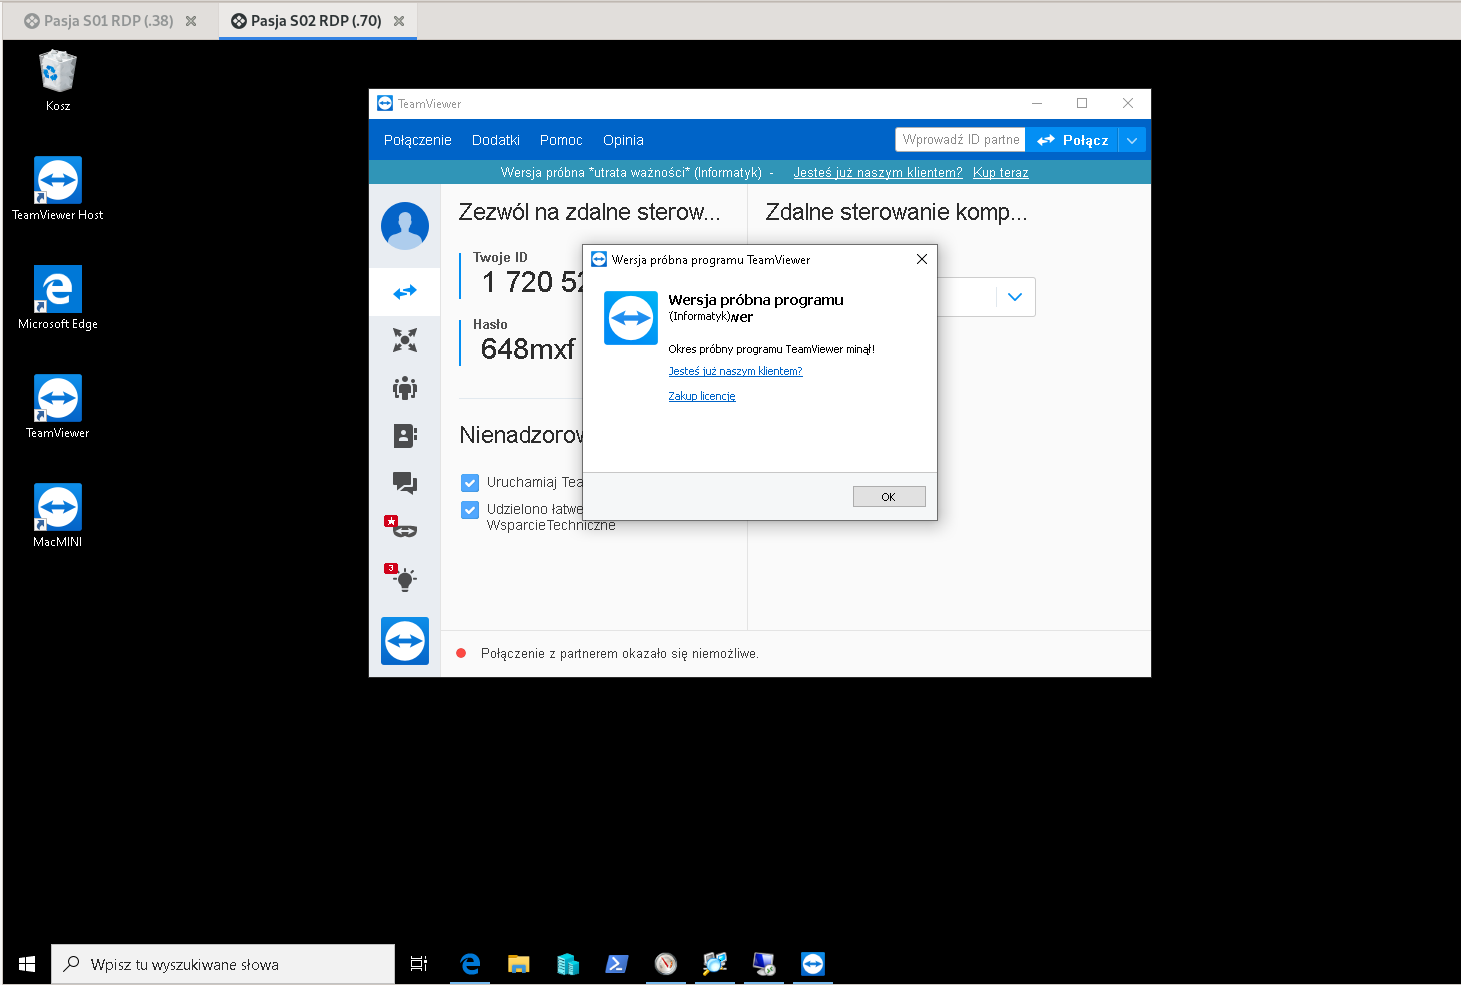Viewport: 1461px width, 985px height.
Task: Toggle the Uruchamiaj TeamViewer checkbox
Action: [470, 483]
